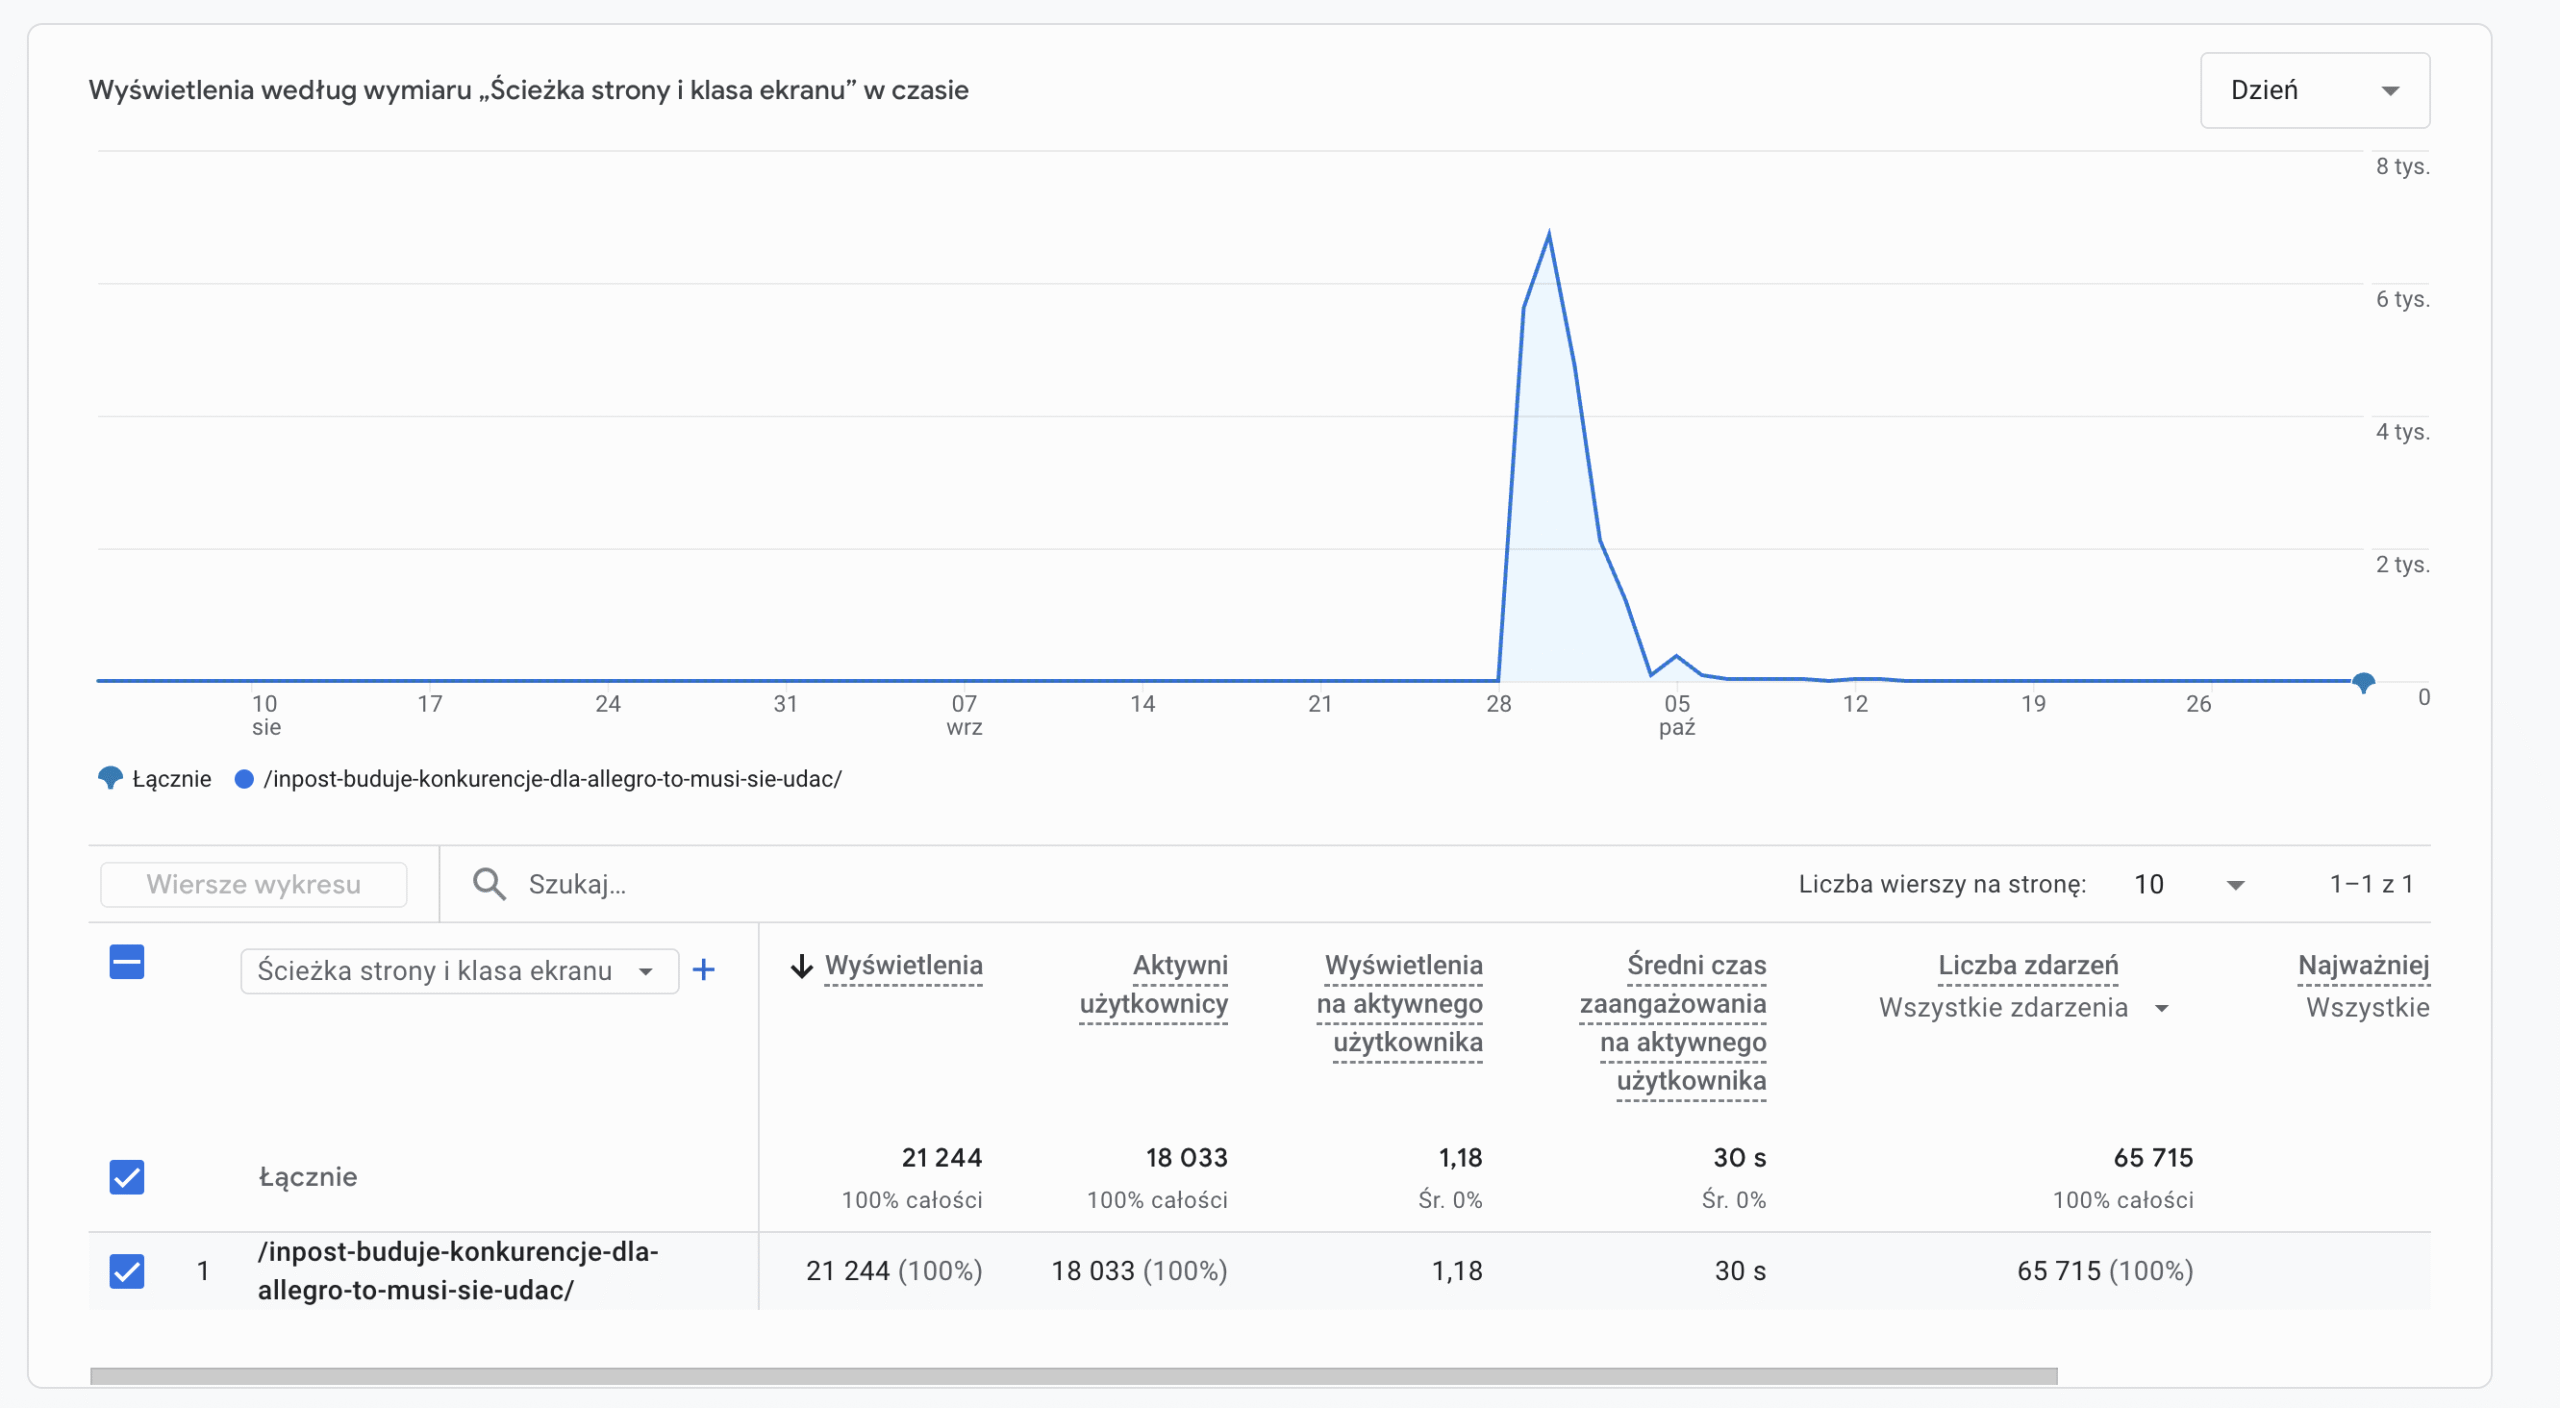This screenshot has height=1408, width=2560.
Task: Sort by Liczba zdarzeń column header
Action: [2027, 965]
